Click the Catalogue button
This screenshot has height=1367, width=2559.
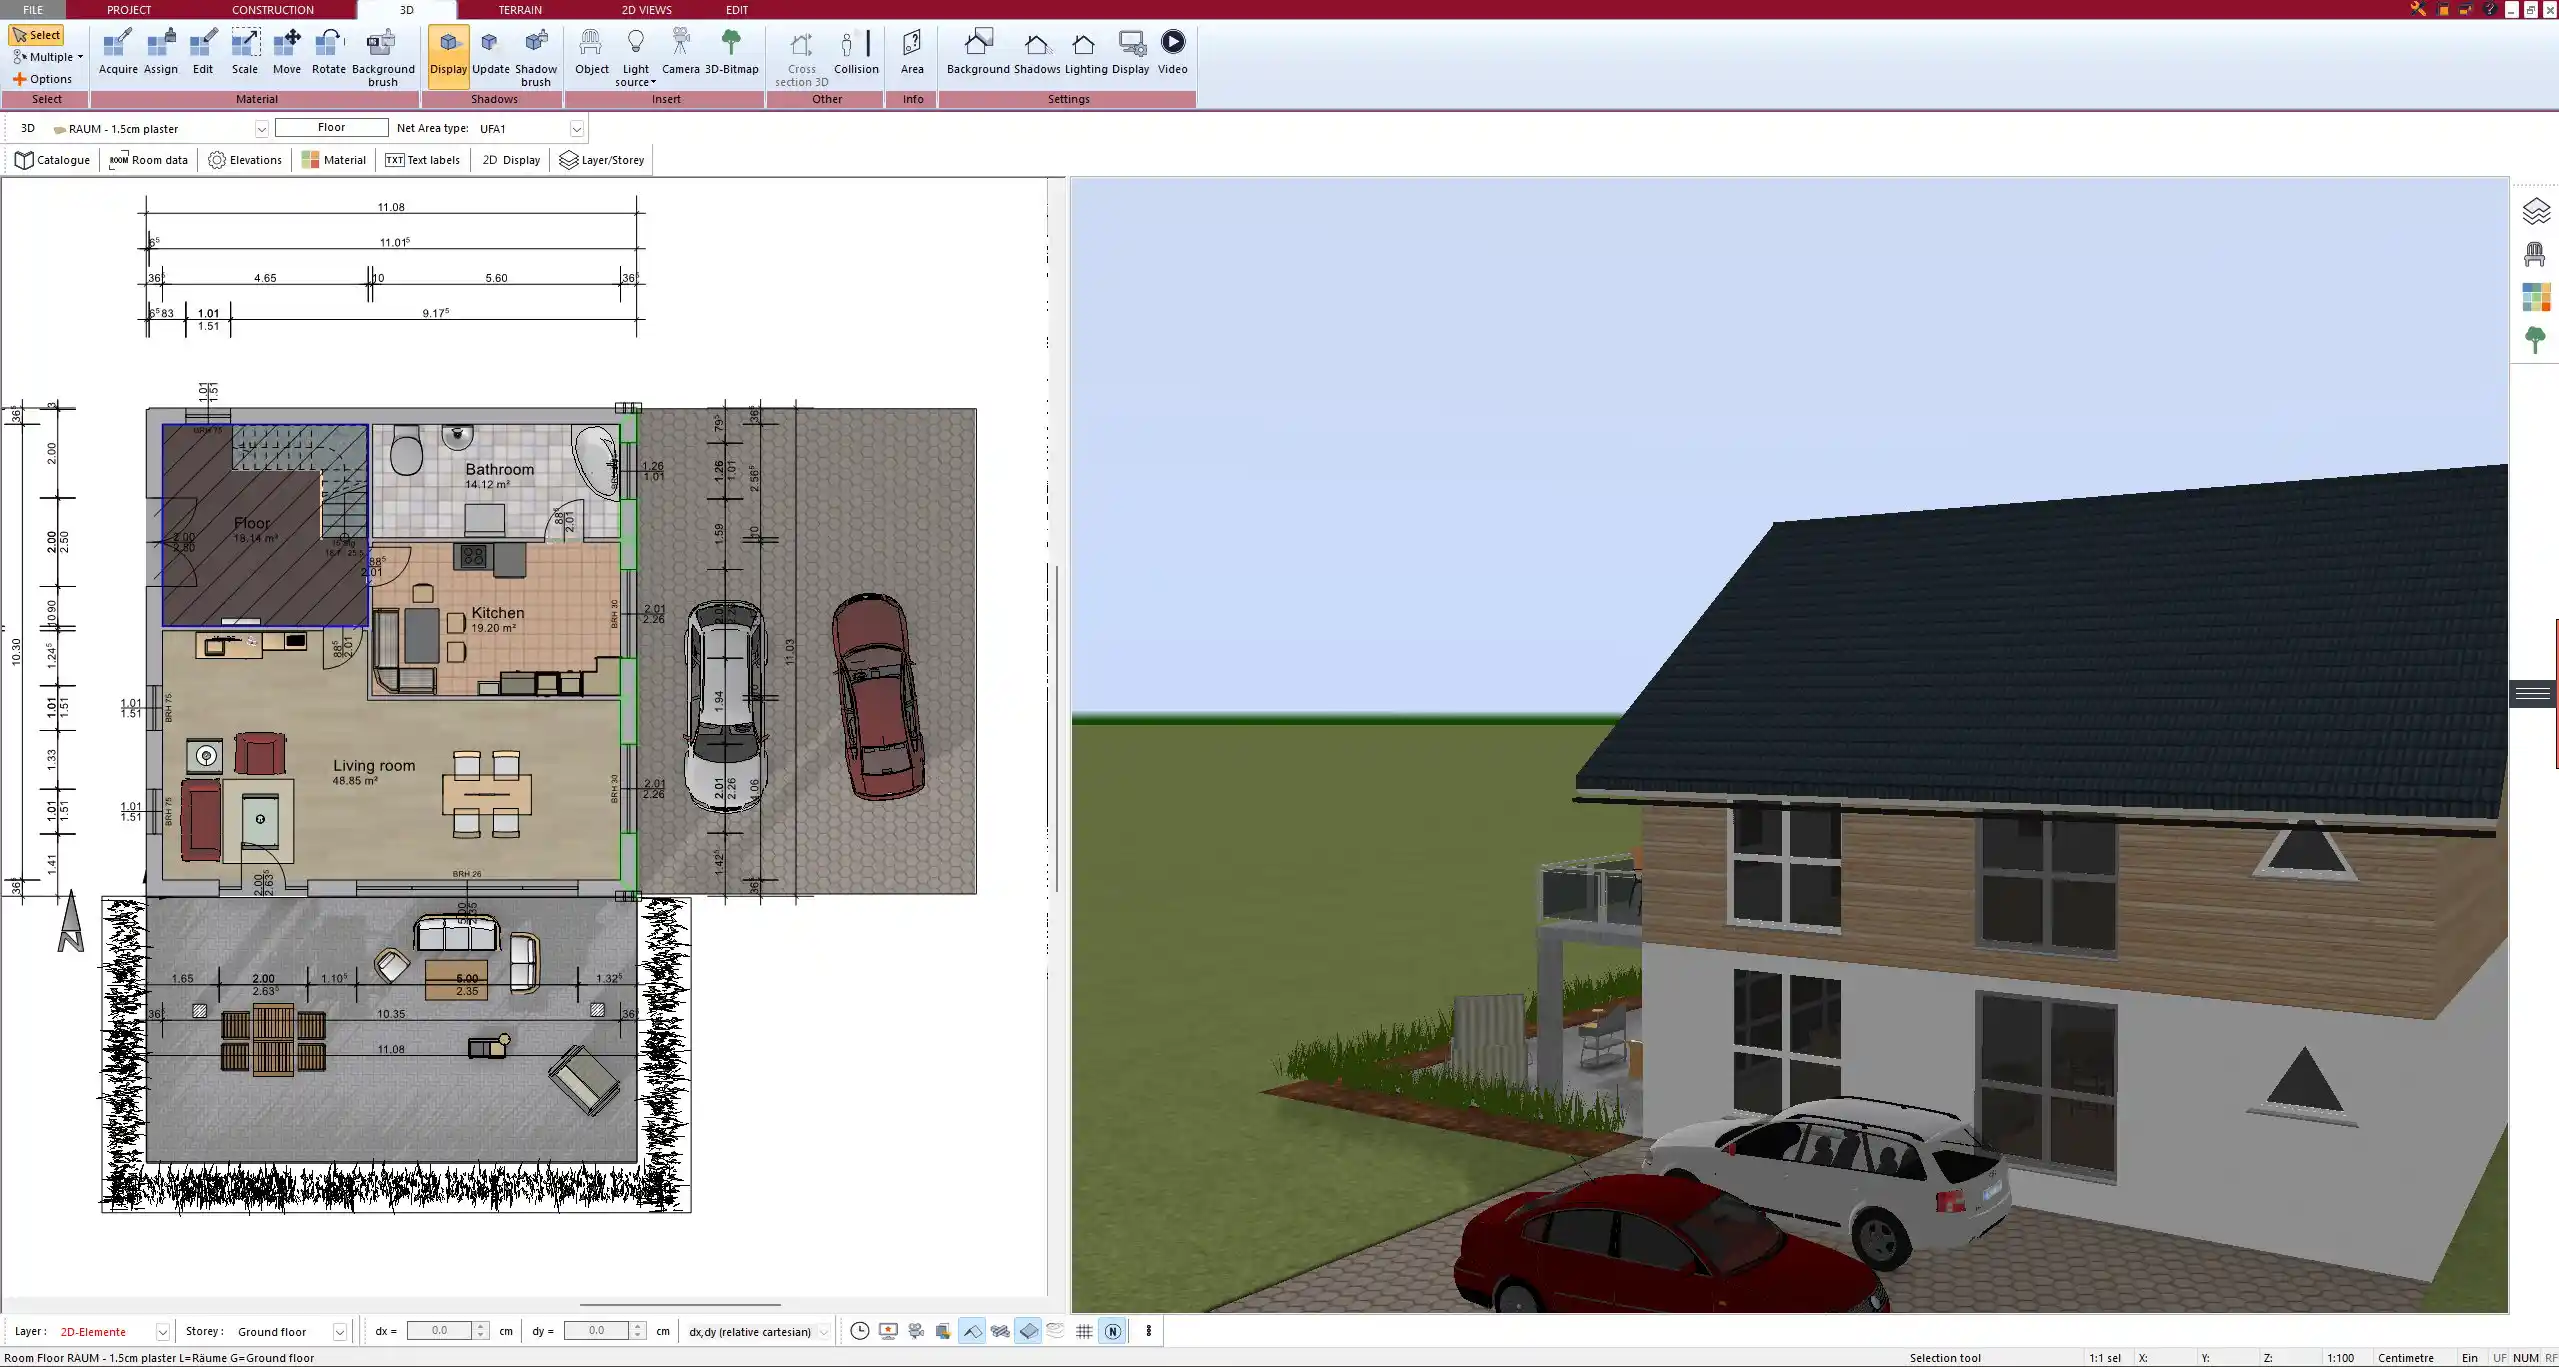53,160
